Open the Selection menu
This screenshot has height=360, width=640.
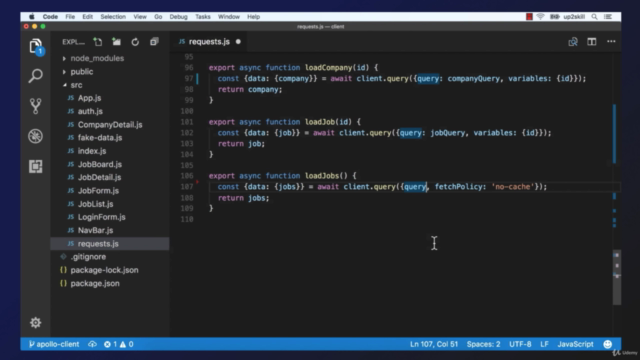(113, 17)
